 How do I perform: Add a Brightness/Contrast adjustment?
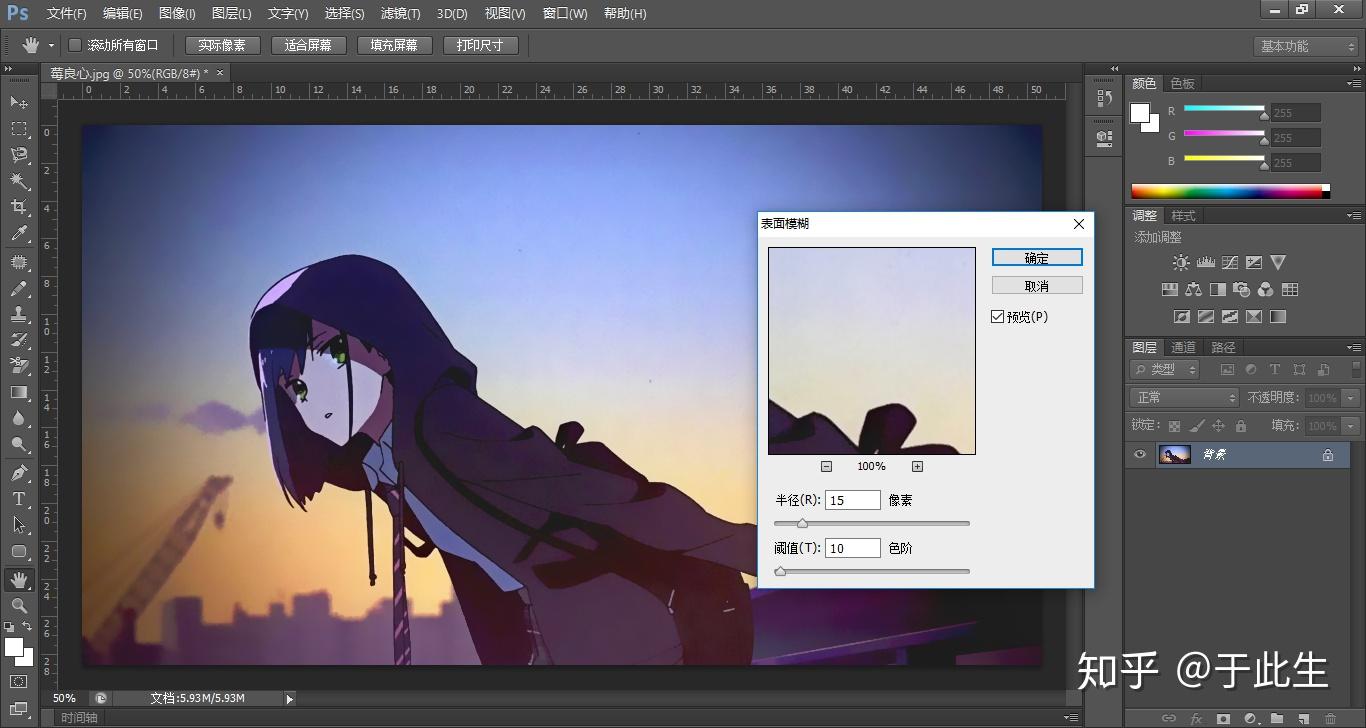[1181, 263]
